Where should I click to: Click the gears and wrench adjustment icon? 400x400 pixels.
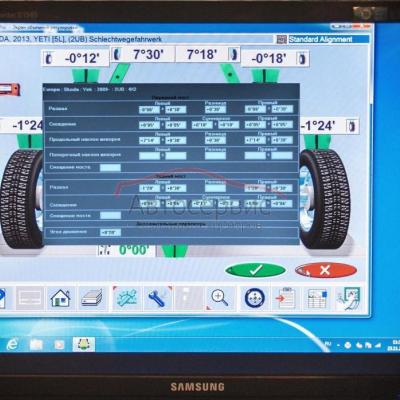(x=126, y=298)
